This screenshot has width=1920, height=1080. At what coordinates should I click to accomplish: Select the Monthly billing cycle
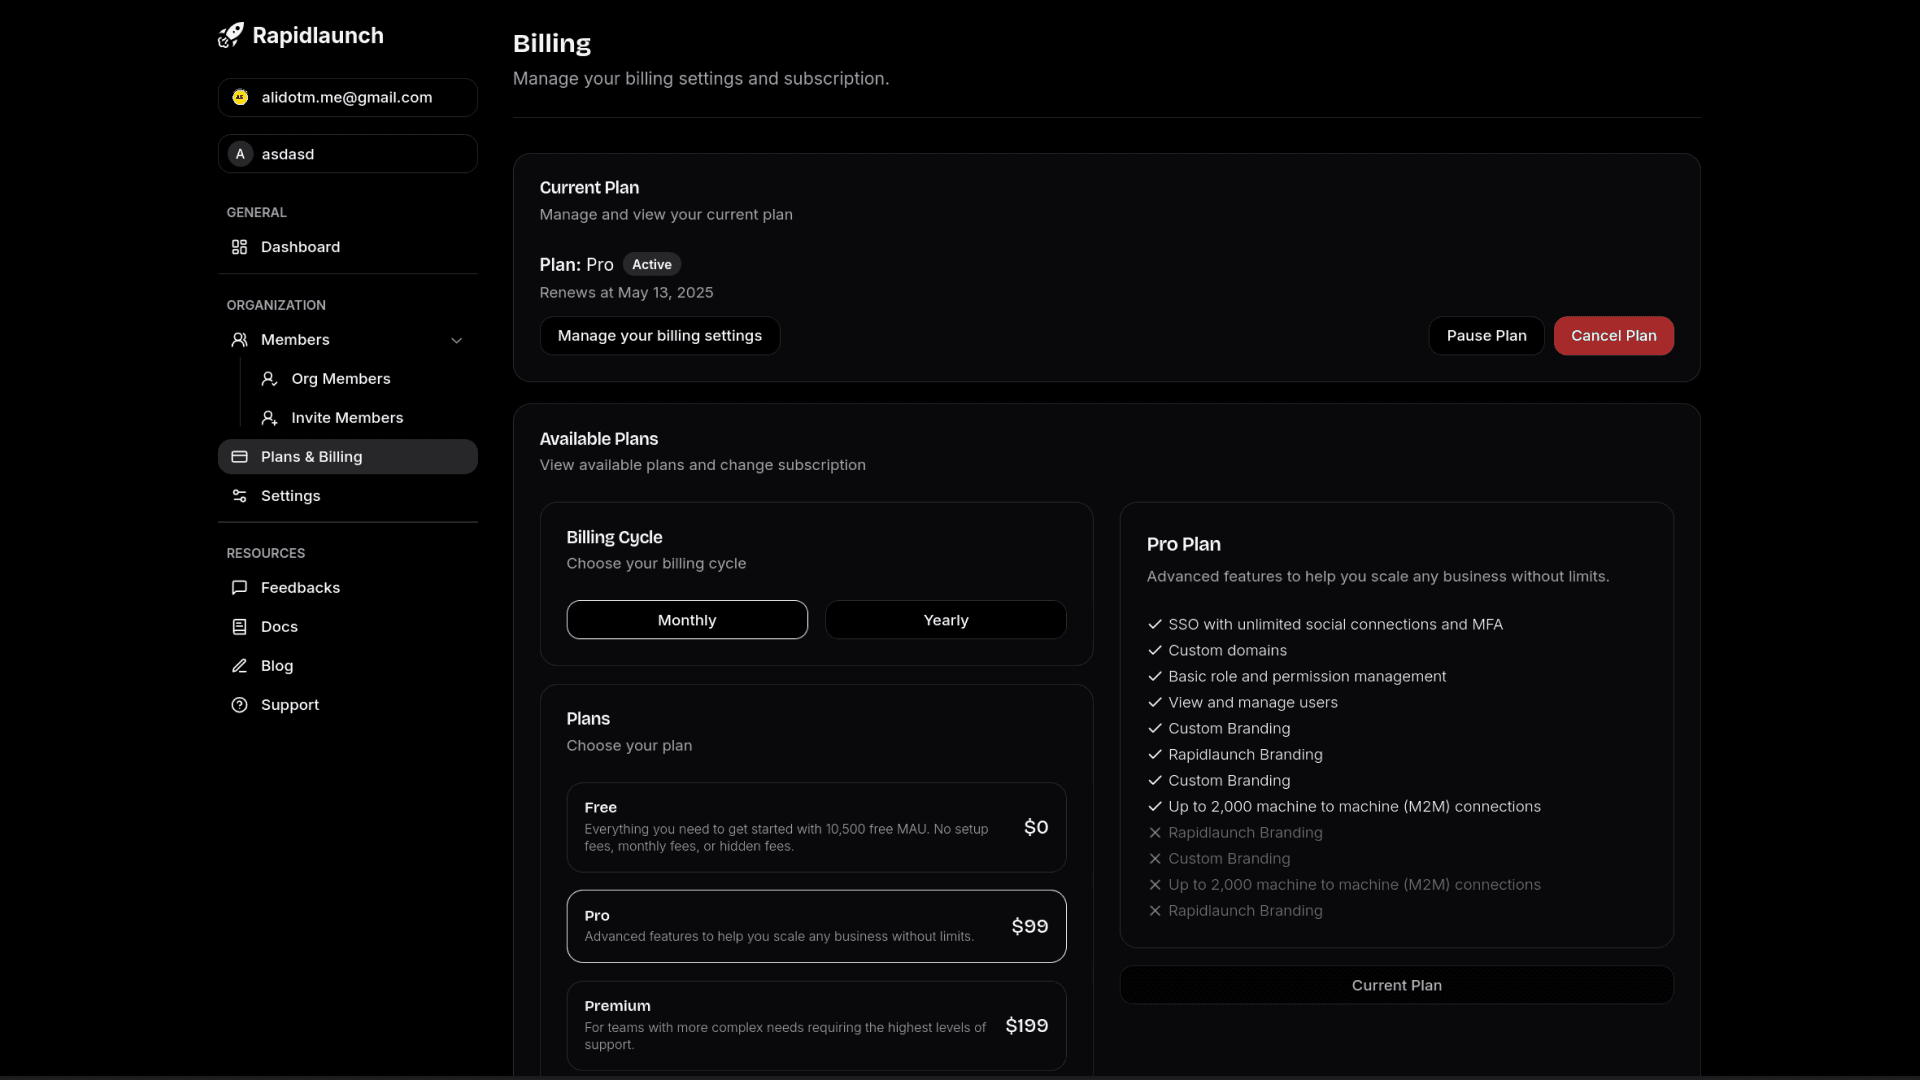687,620
